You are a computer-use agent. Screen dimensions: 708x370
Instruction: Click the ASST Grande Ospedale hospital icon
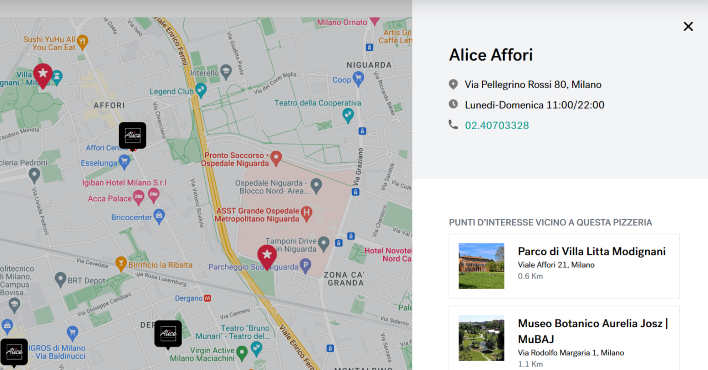(x=307, y=213)
